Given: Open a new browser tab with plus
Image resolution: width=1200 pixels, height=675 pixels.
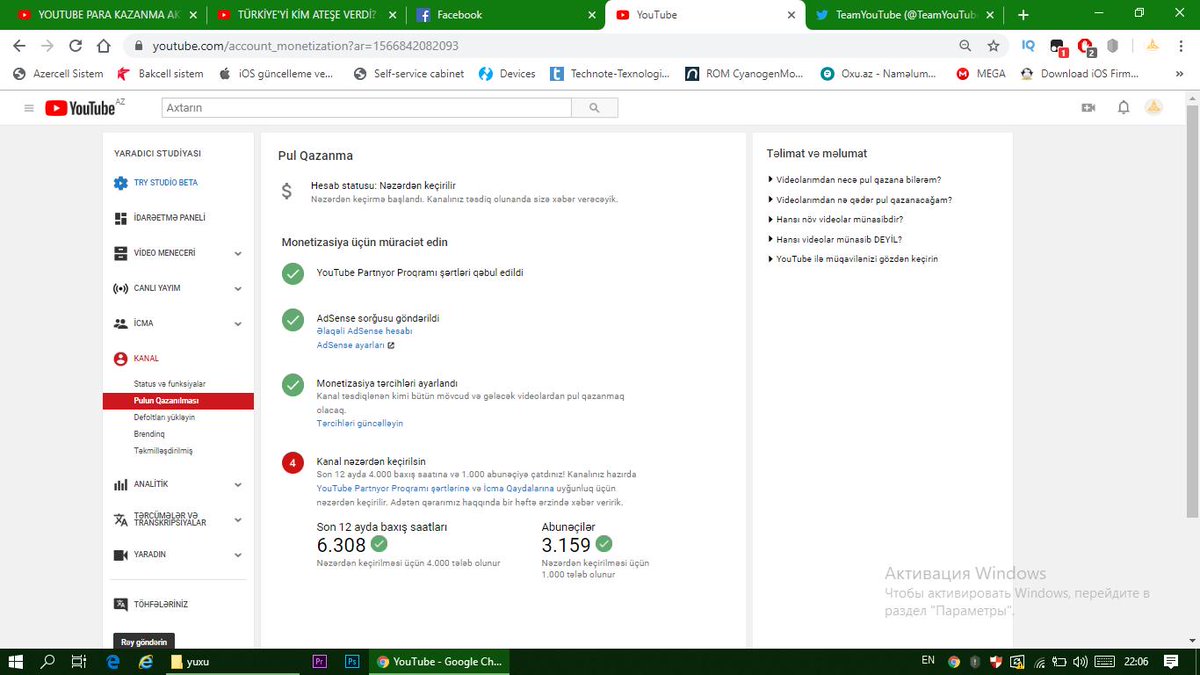Looking at the screenshot, I should [x=1023, y=15].
